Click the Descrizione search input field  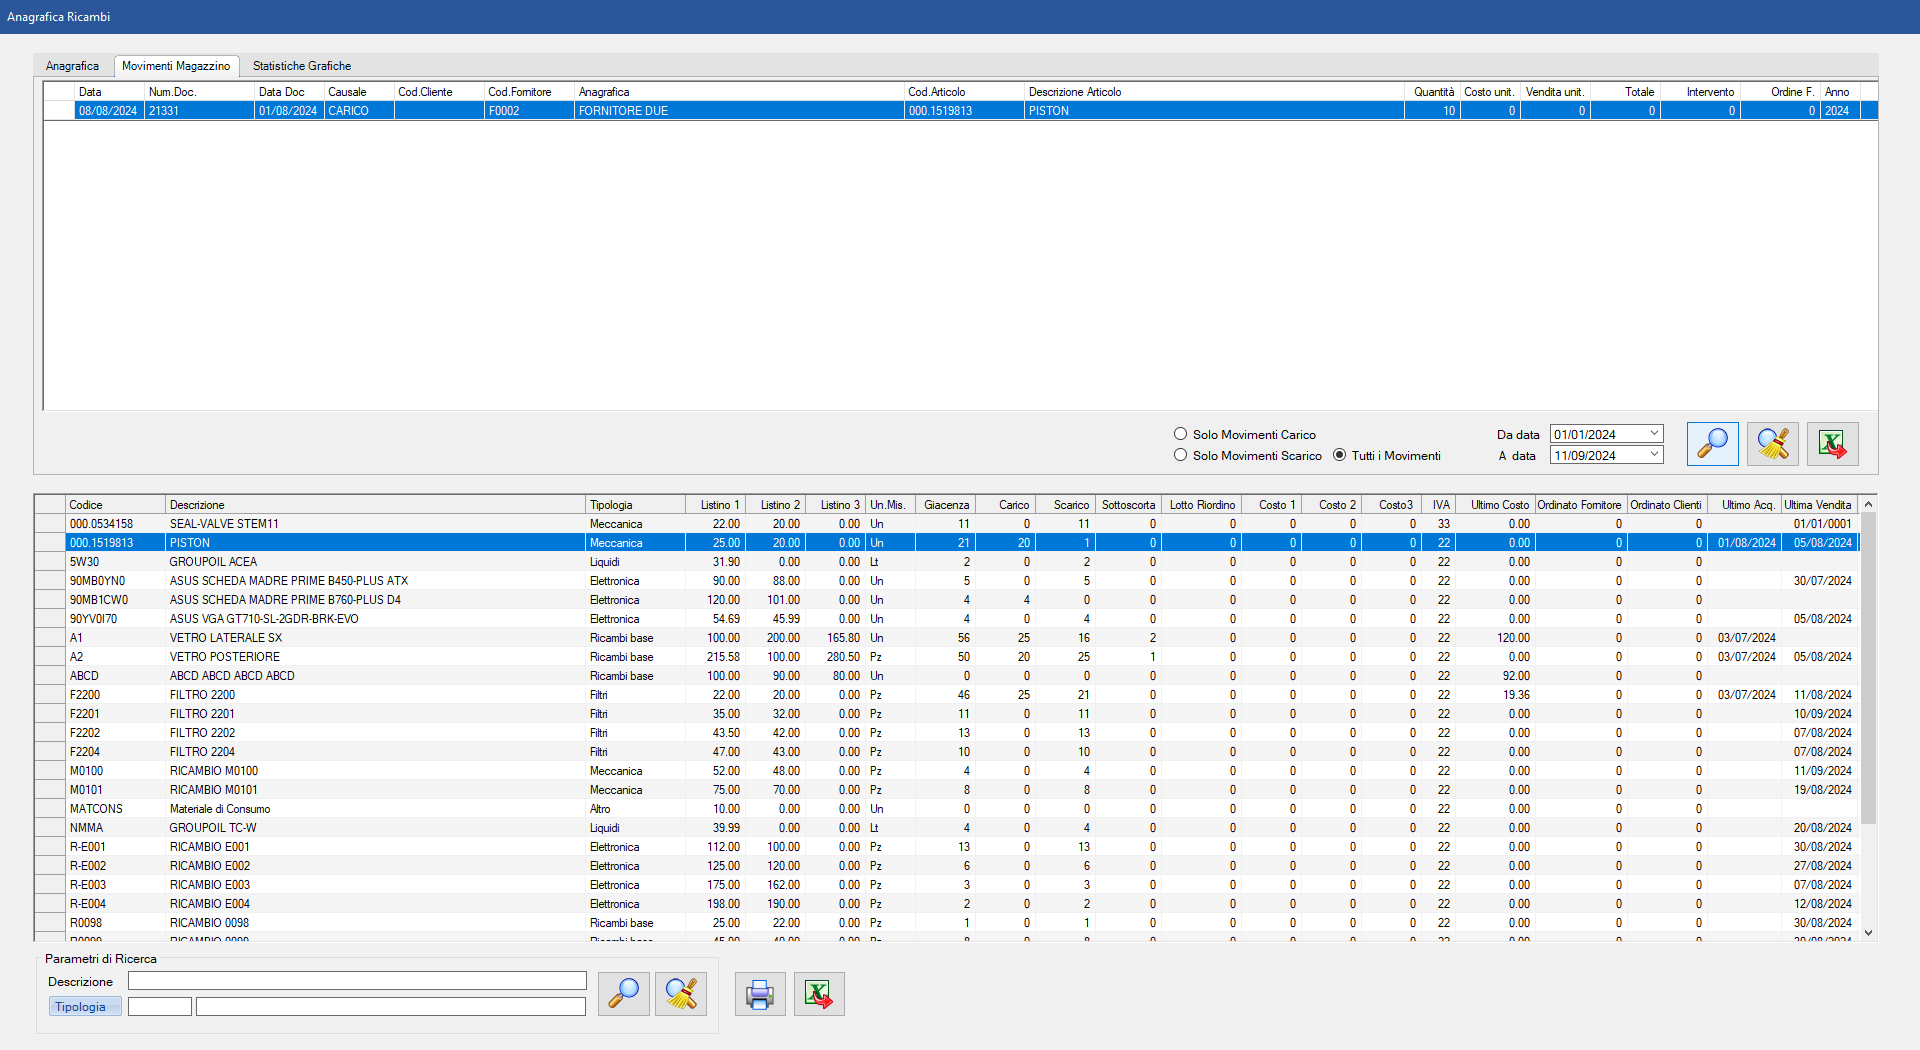(x=357, y=981)
